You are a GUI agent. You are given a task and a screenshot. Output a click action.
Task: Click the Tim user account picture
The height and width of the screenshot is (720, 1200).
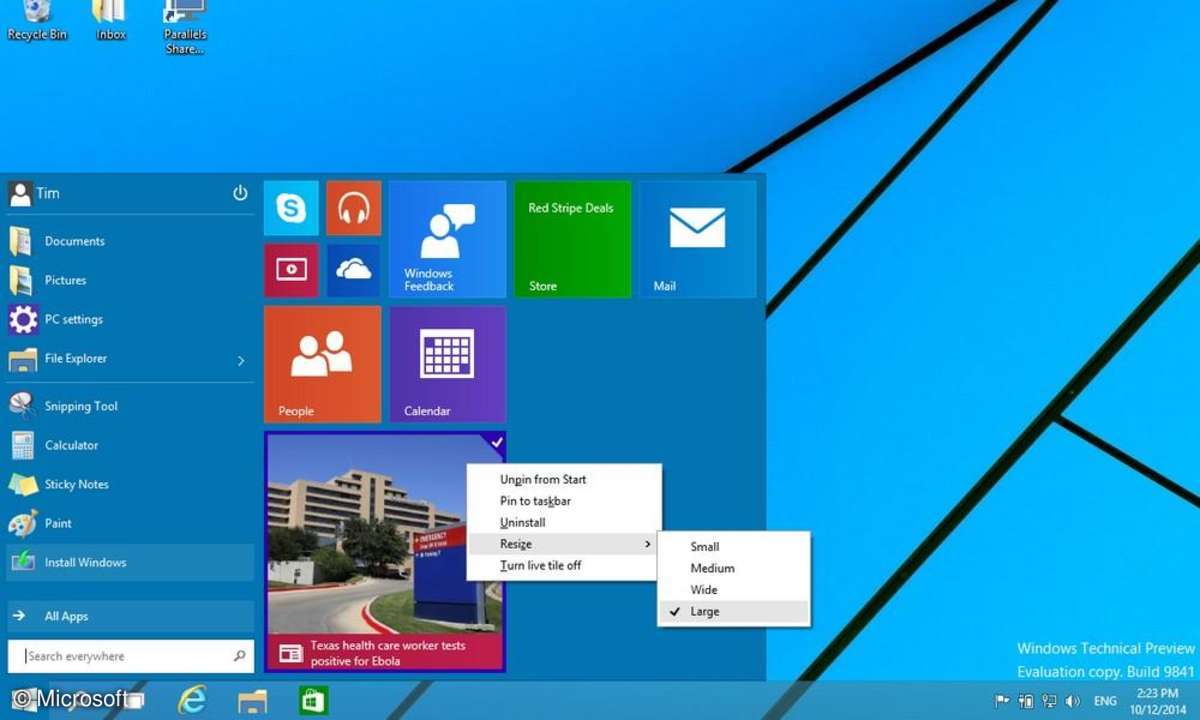pos(20,194)
